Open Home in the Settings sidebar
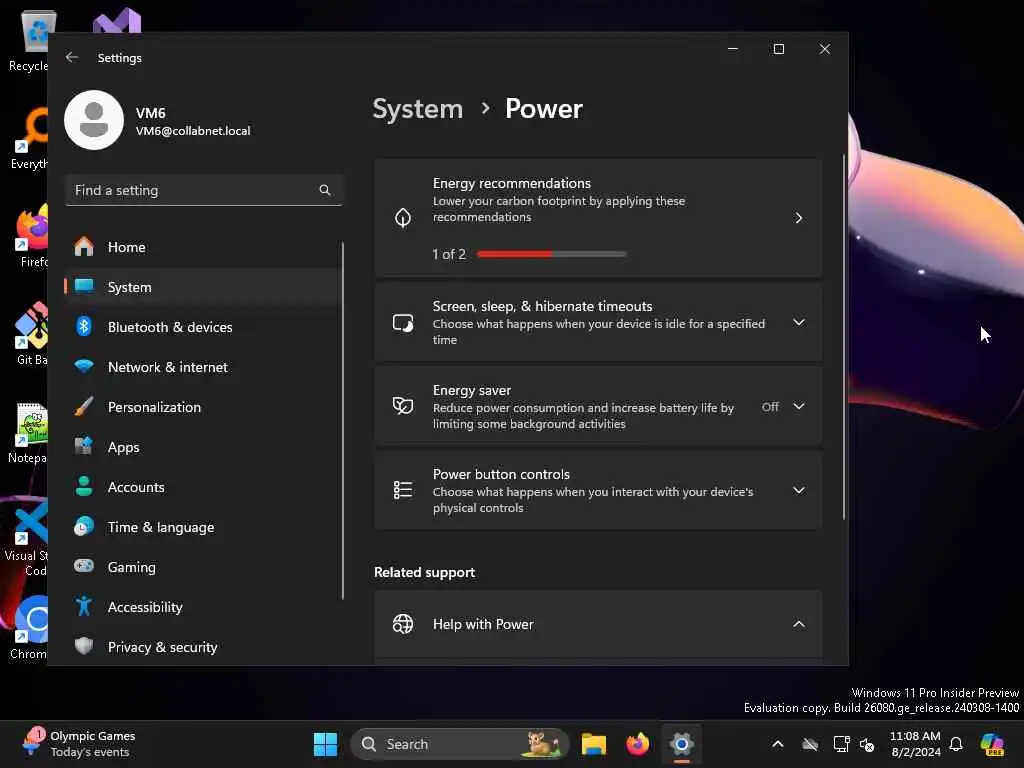 tap(203, 247)
